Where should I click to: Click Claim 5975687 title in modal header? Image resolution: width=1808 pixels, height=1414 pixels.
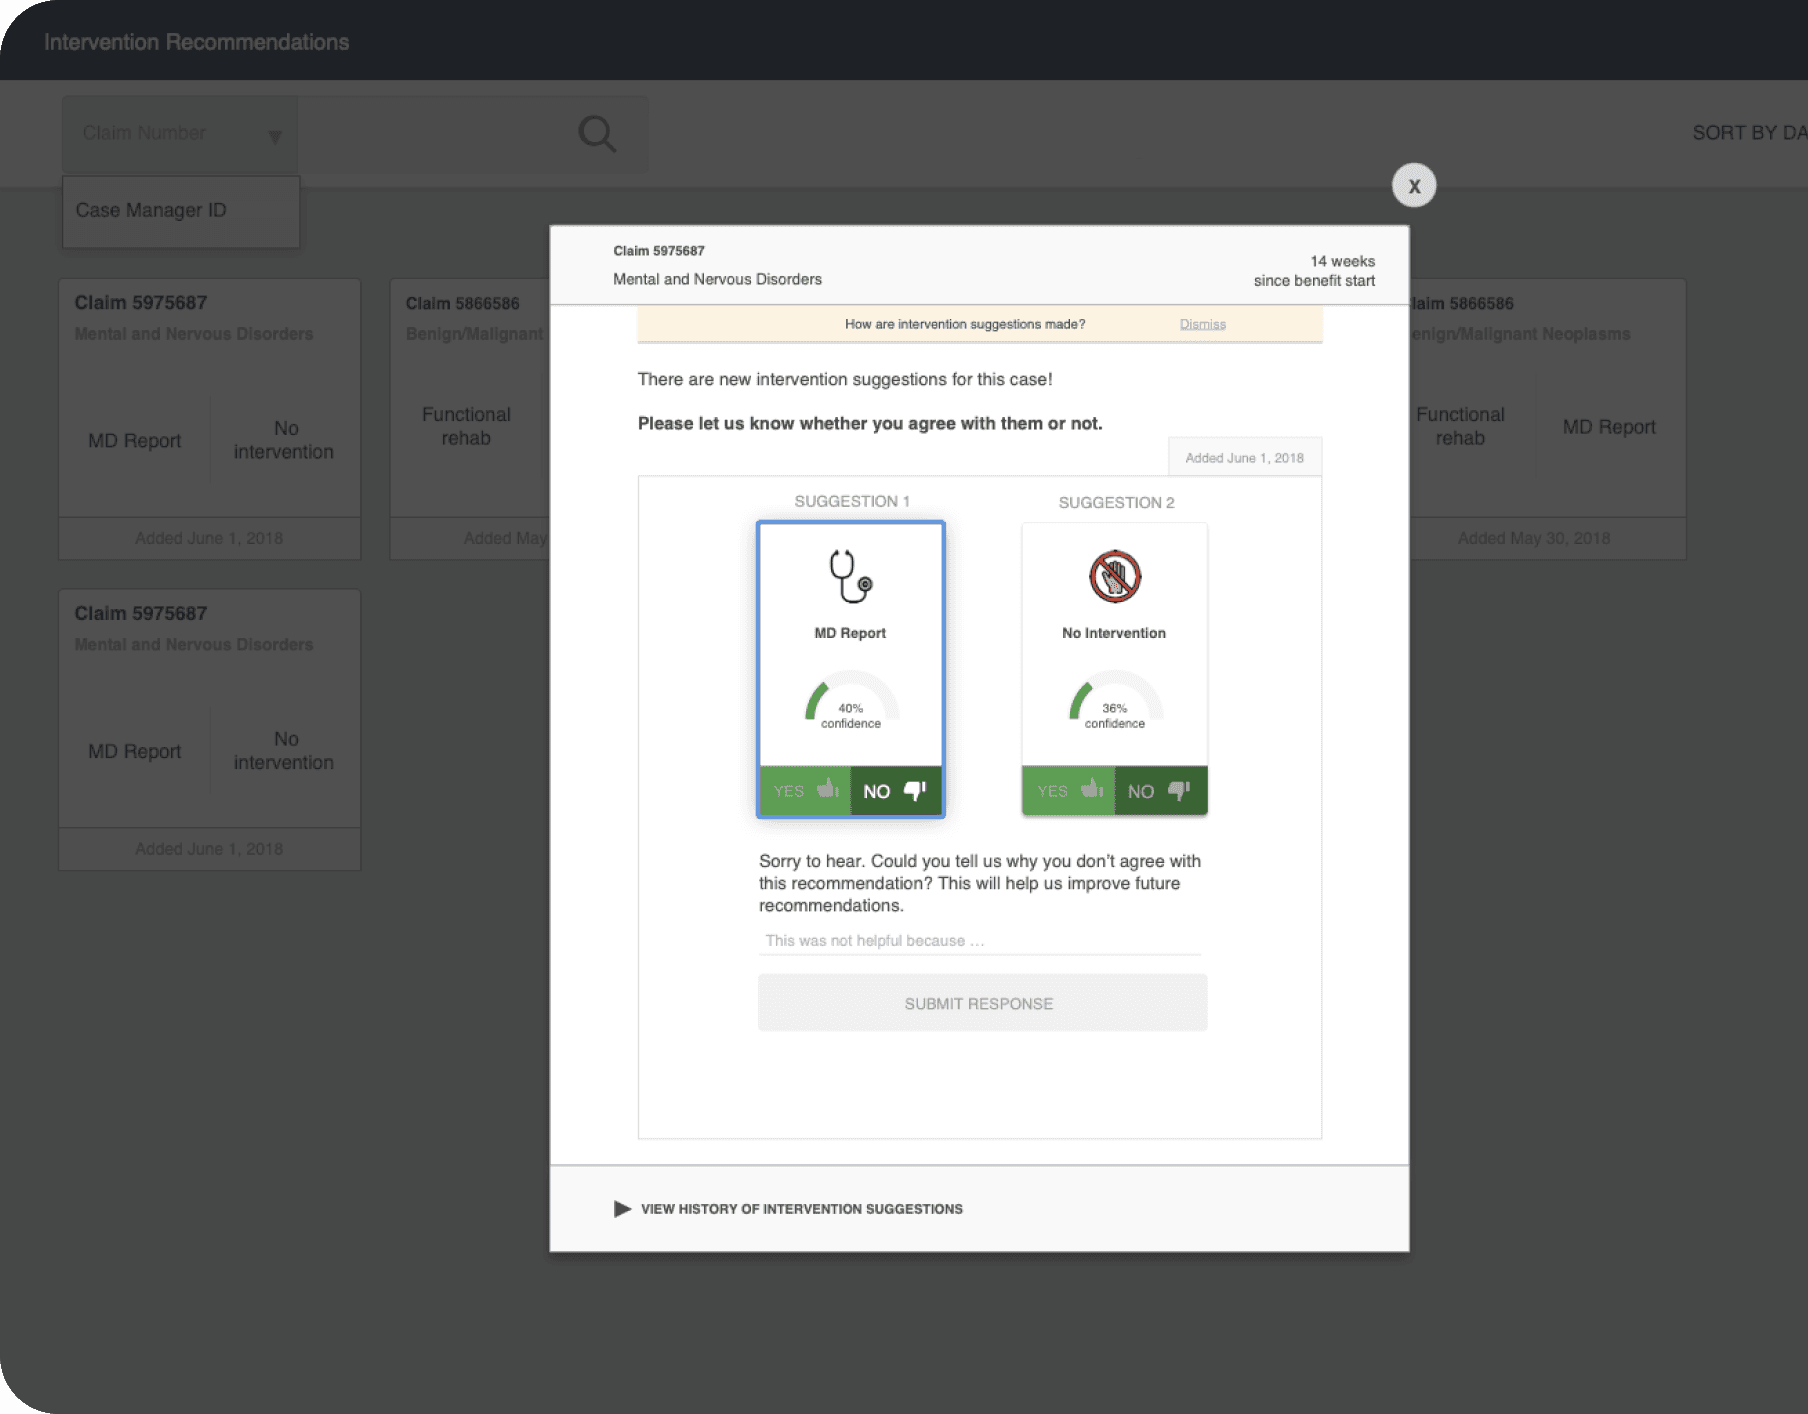click(x=659, y=251)
